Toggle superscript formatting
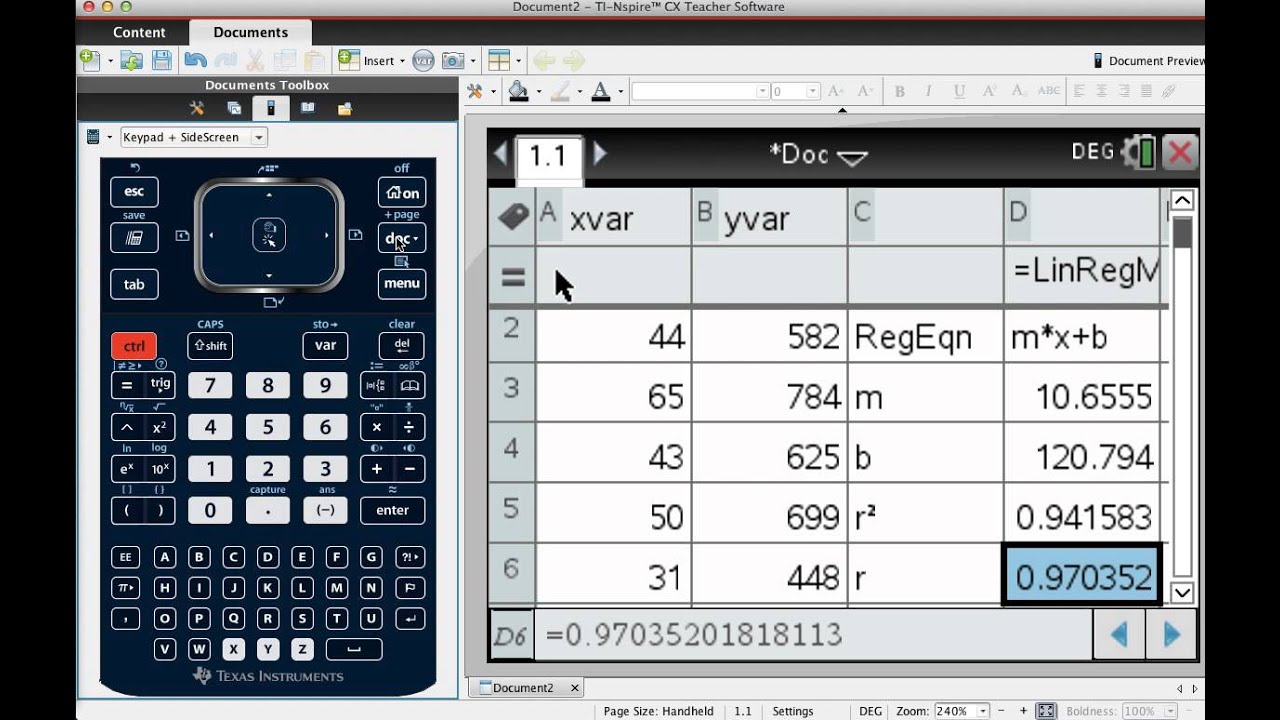1280x720 pixels. (990, 91)
